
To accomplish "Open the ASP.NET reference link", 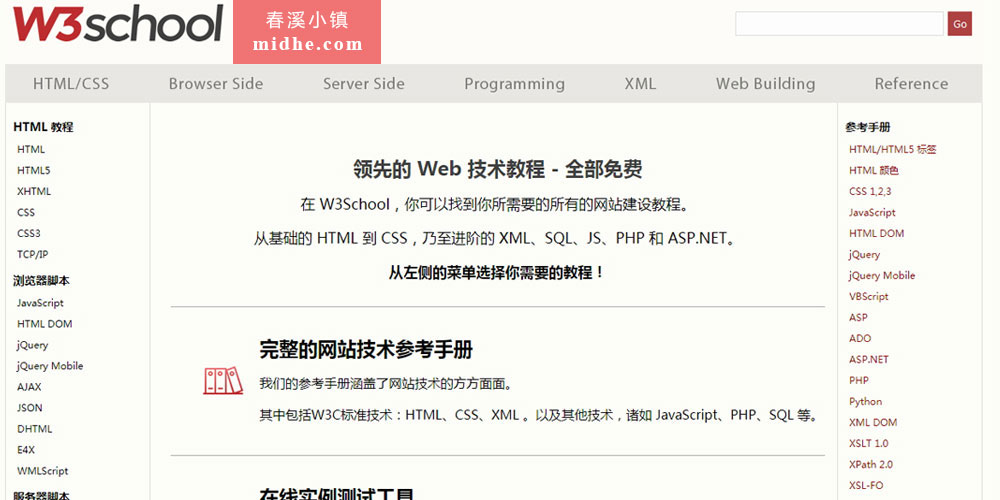I will coord(869,360).
